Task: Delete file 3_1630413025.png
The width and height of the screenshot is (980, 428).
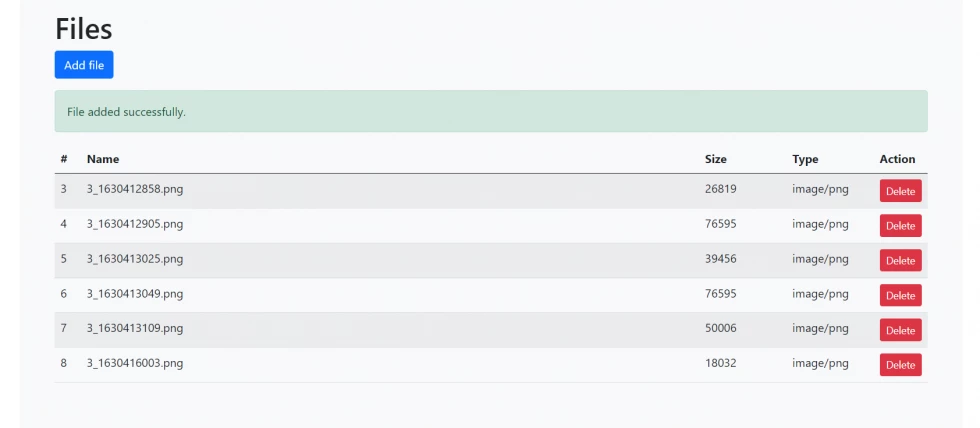Action: click(x=900, y=261)
